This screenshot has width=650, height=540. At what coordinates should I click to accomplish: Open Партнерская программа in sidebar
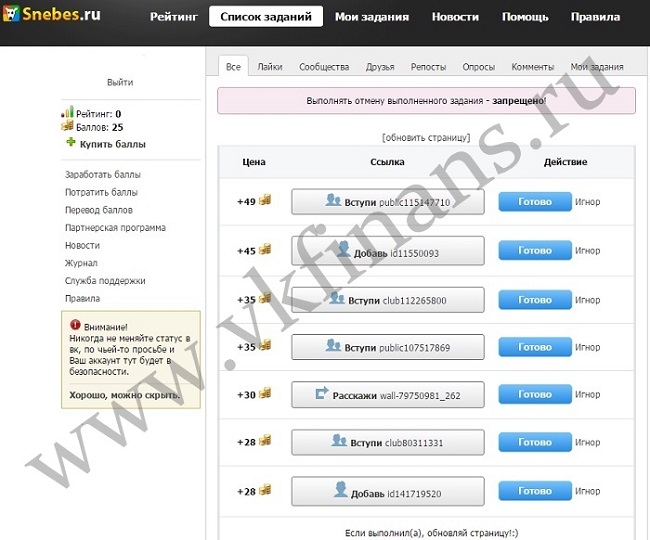[x=115, y=228]
